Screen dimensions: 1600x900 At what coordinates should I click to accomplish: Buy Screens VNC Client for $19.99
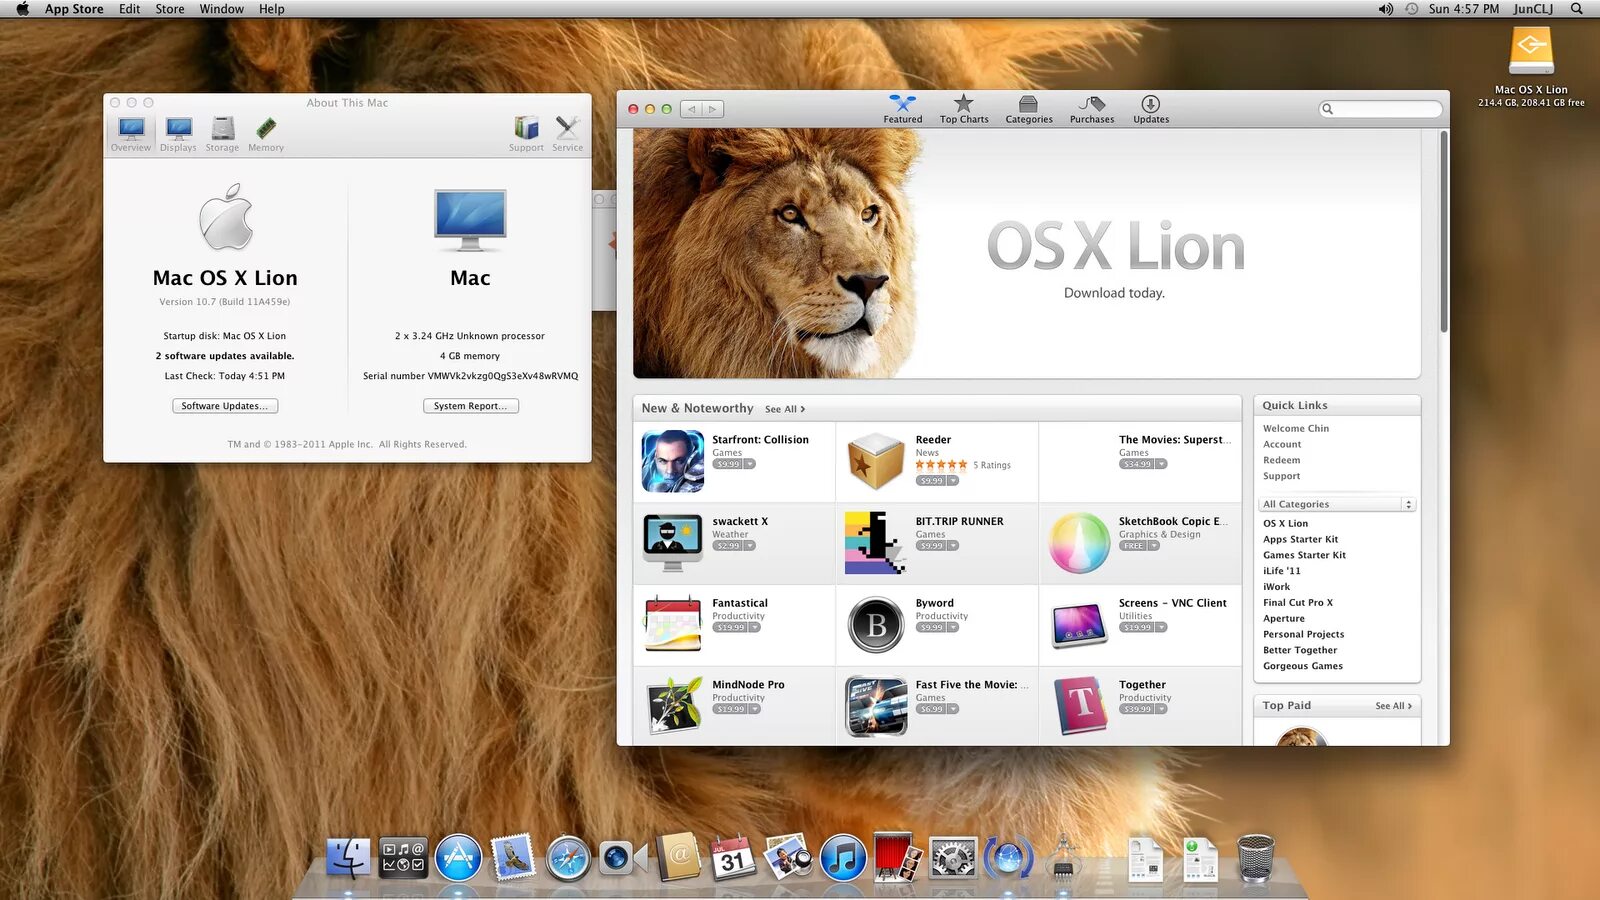(x=1137, y=628)
